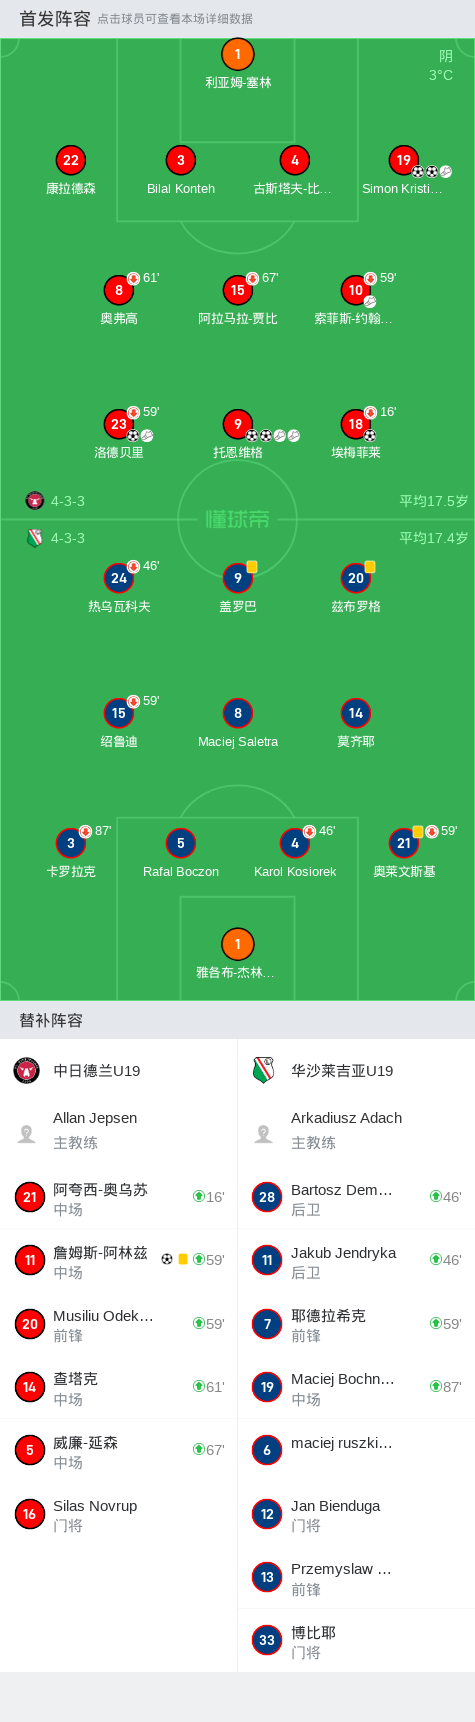Select red number 22 player 康拉德森
This screenshot has width=475, height=1722.
click(71, 170)
